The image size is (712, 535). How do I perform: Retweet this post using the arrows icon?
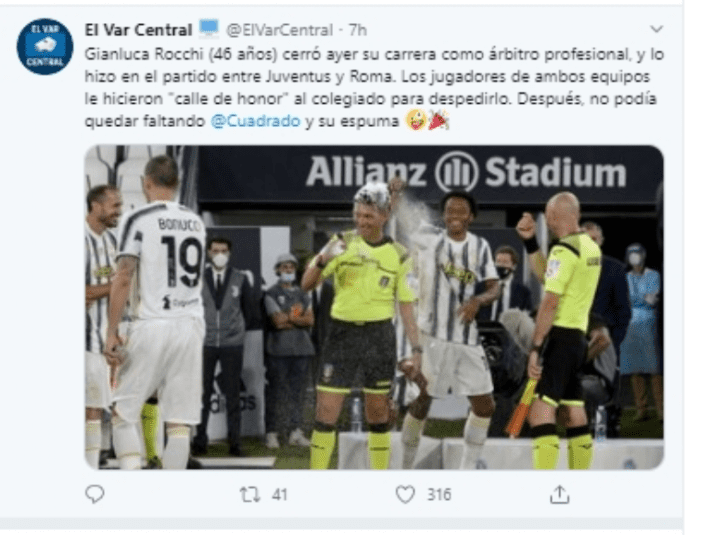pyautogui.click(x=250, y=494)
